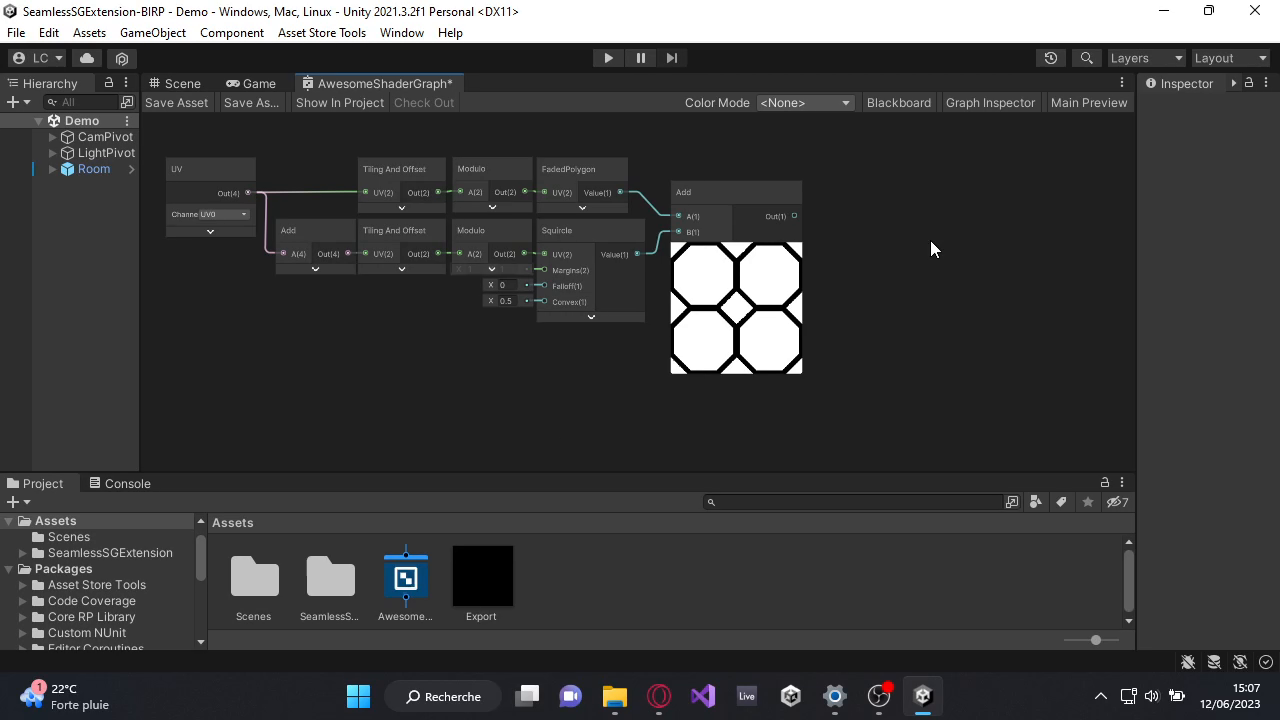Lock the Project panel

[x=1105, y=483]
